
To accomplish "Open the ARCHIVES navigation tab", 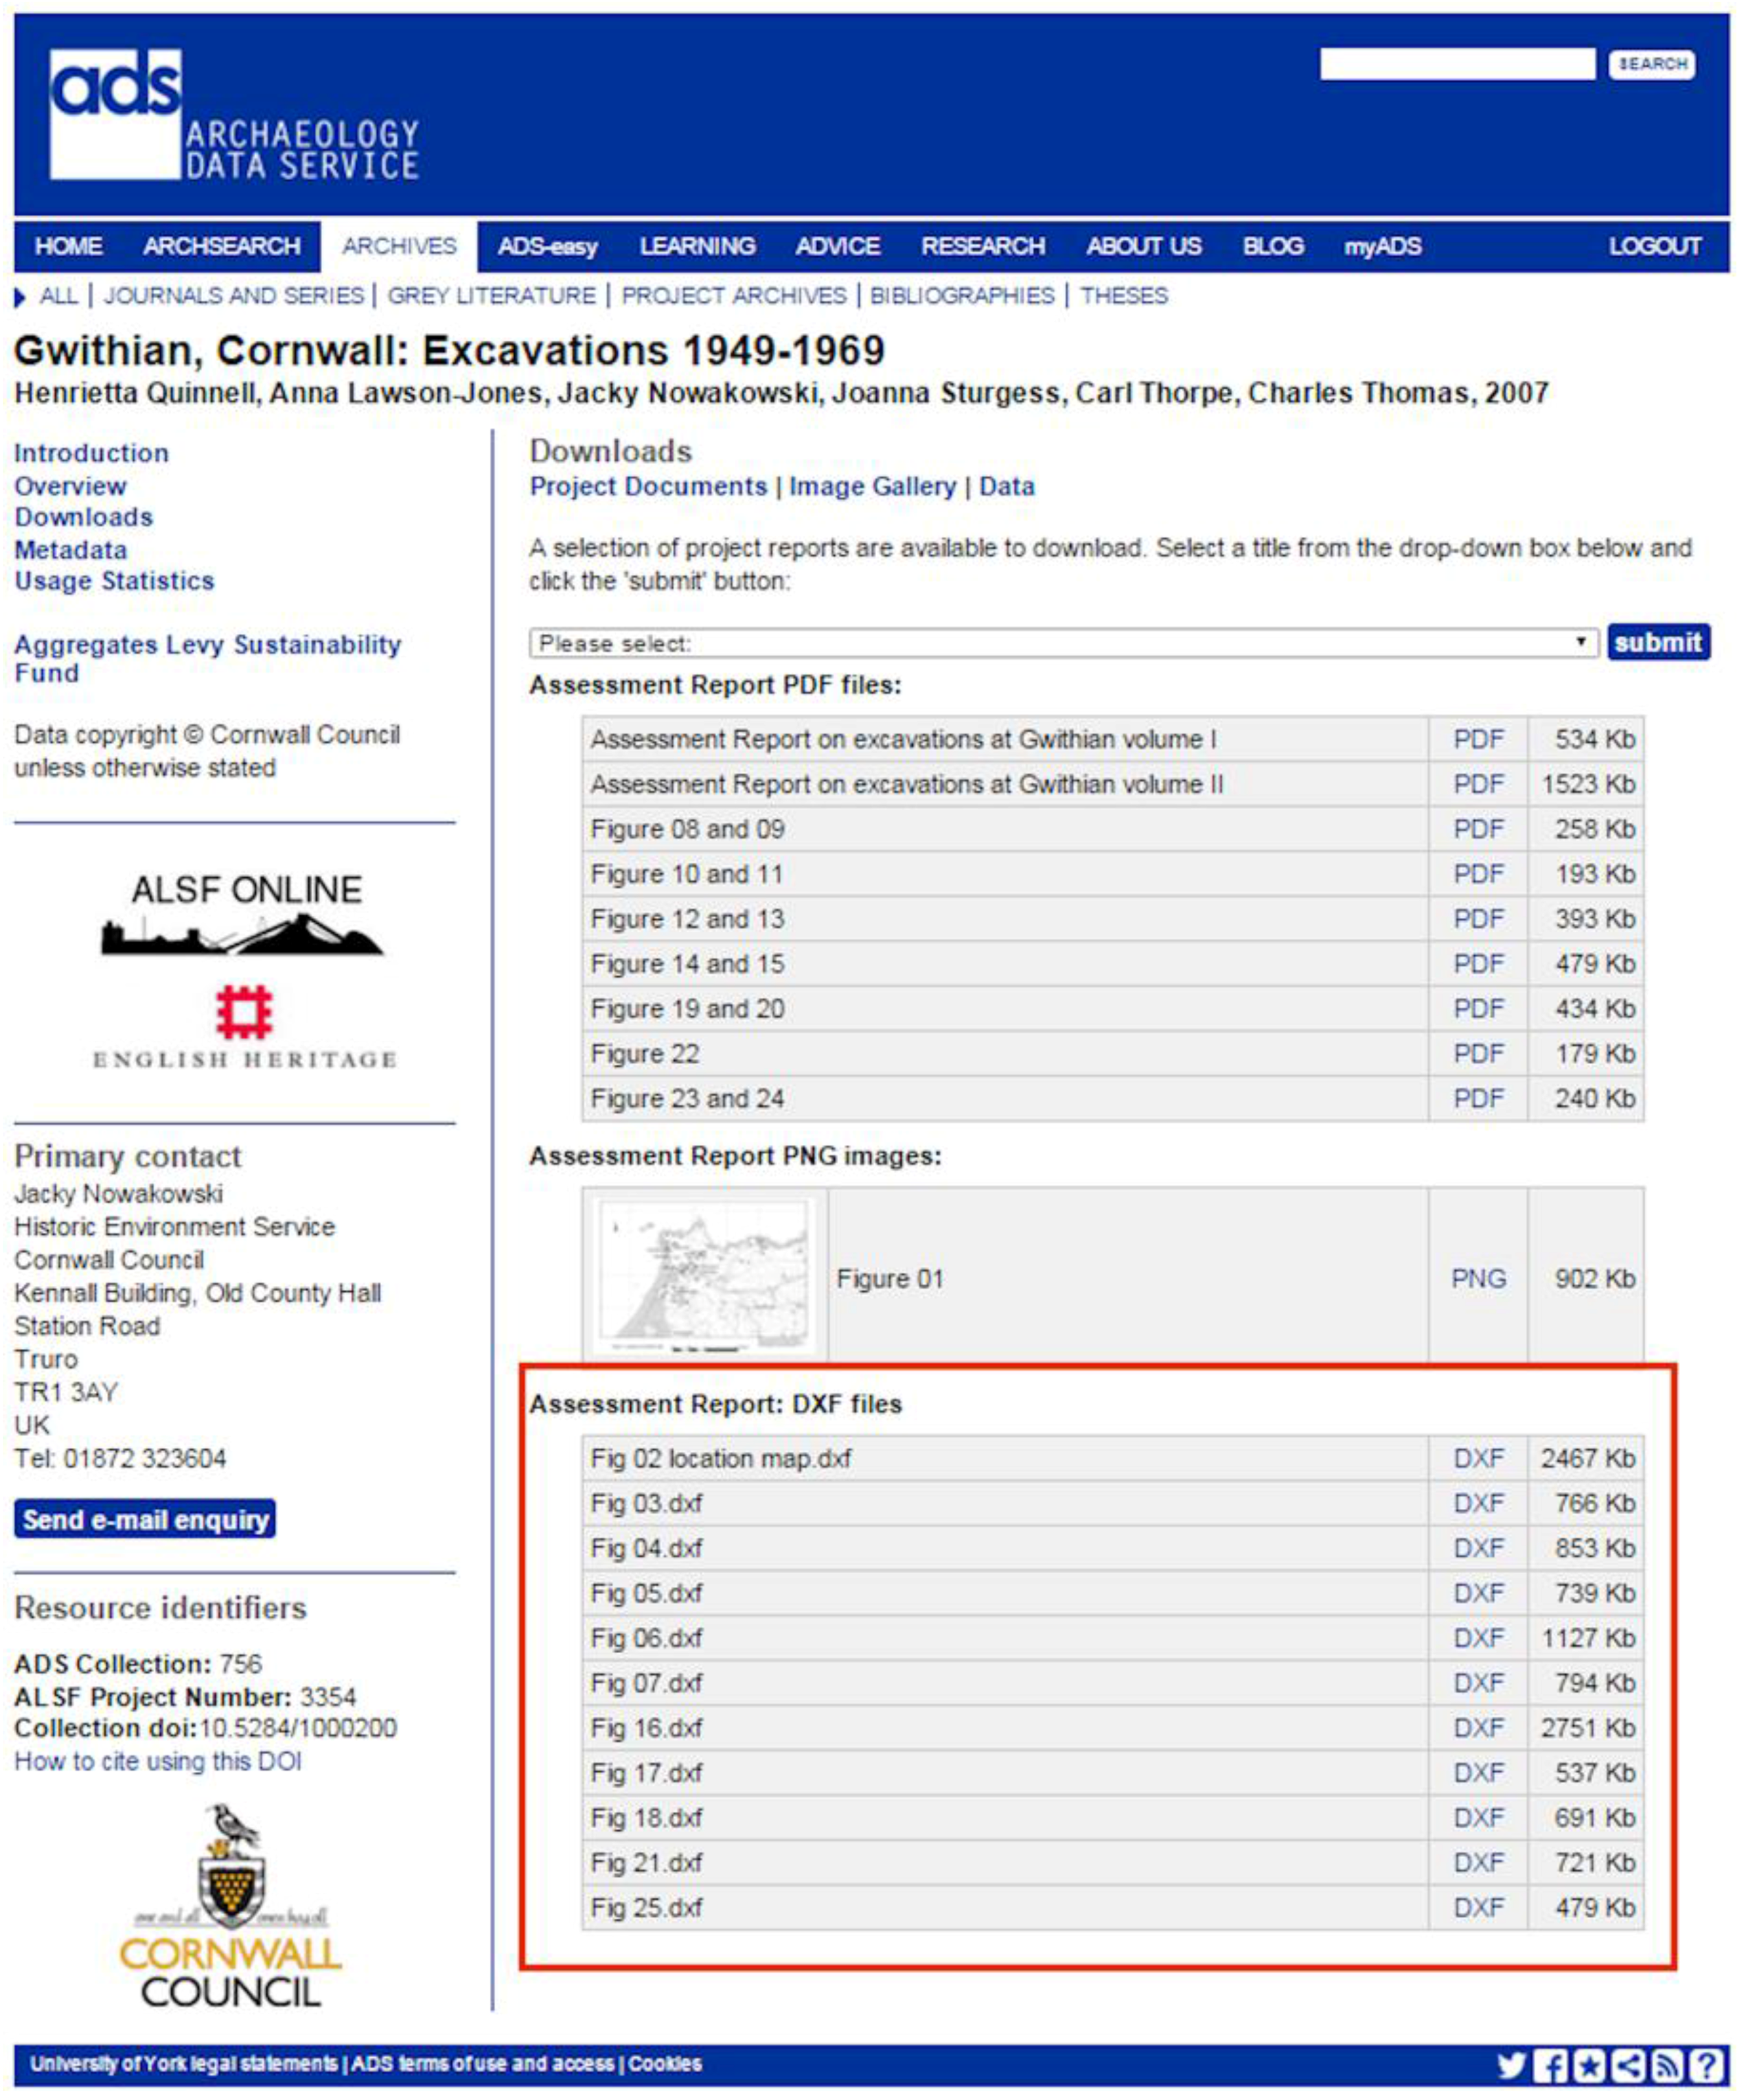I will pyautogui.click(x=399, y=246).
